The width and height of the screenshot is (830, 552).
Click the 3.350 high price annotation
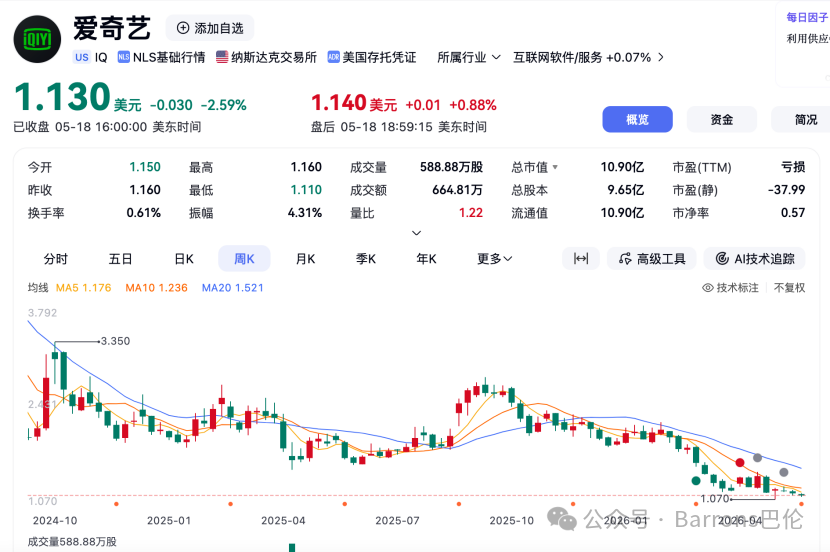point(115,341)
